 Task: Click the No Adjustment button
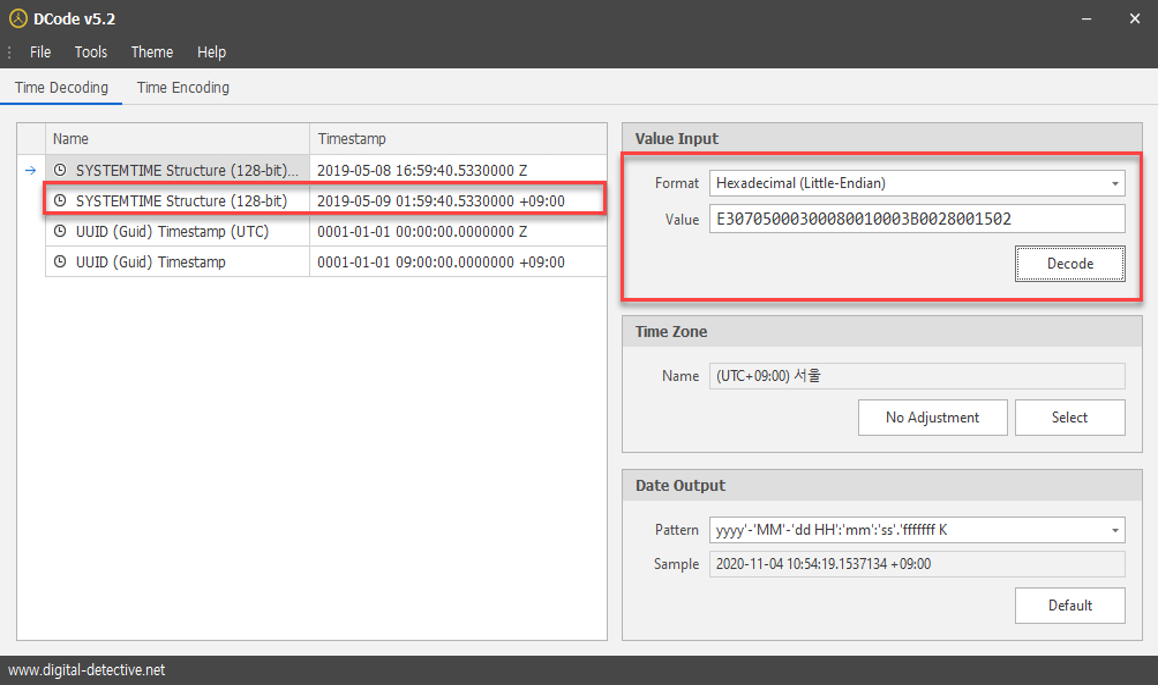[x=932, y=418]
